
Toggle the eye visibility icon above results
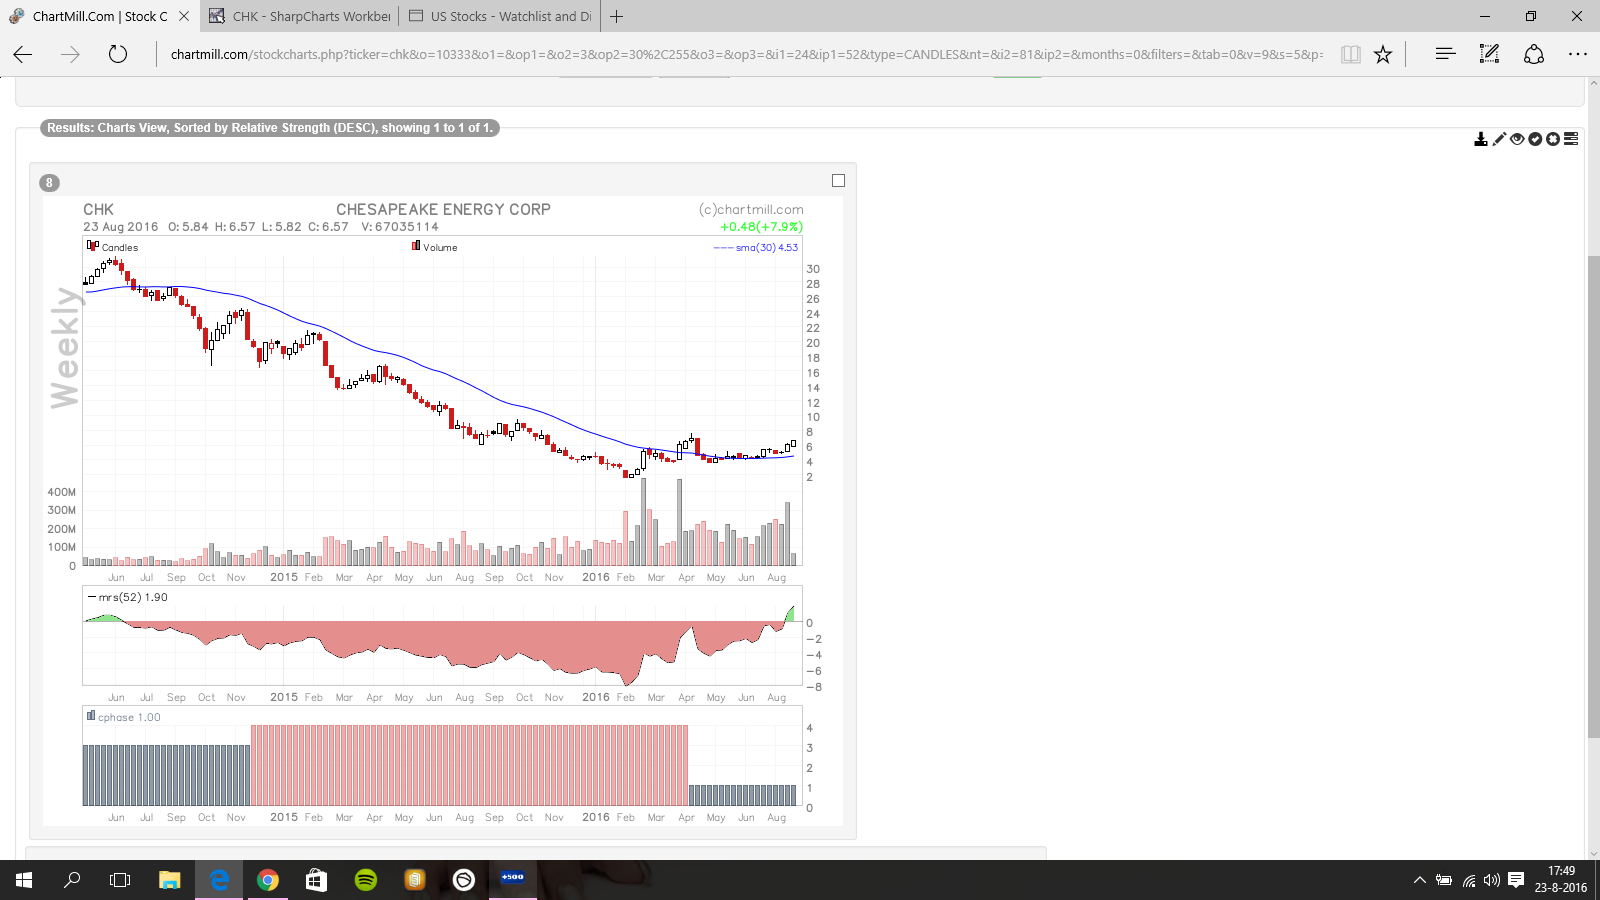tap(1517, 139)
